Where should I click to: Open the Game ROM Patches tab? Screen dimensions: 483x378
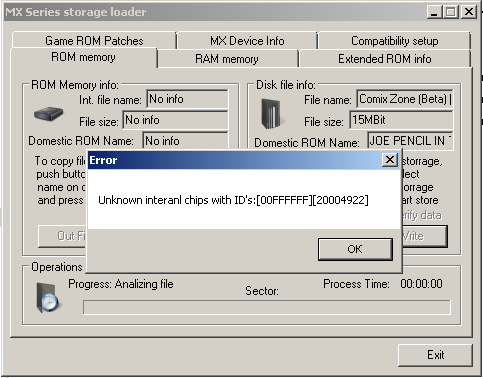pos(94,41)
